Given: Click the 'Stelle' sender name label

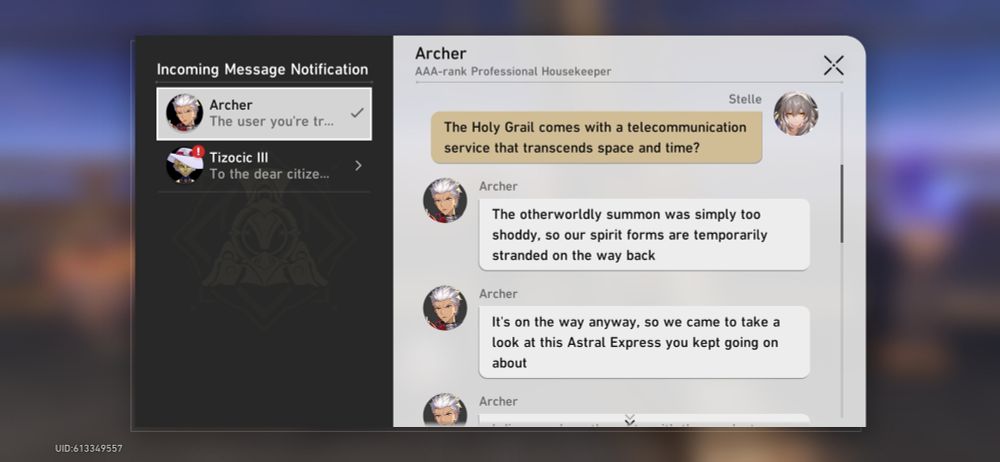Looking at the screenshot, I should (x=745, y=99).
